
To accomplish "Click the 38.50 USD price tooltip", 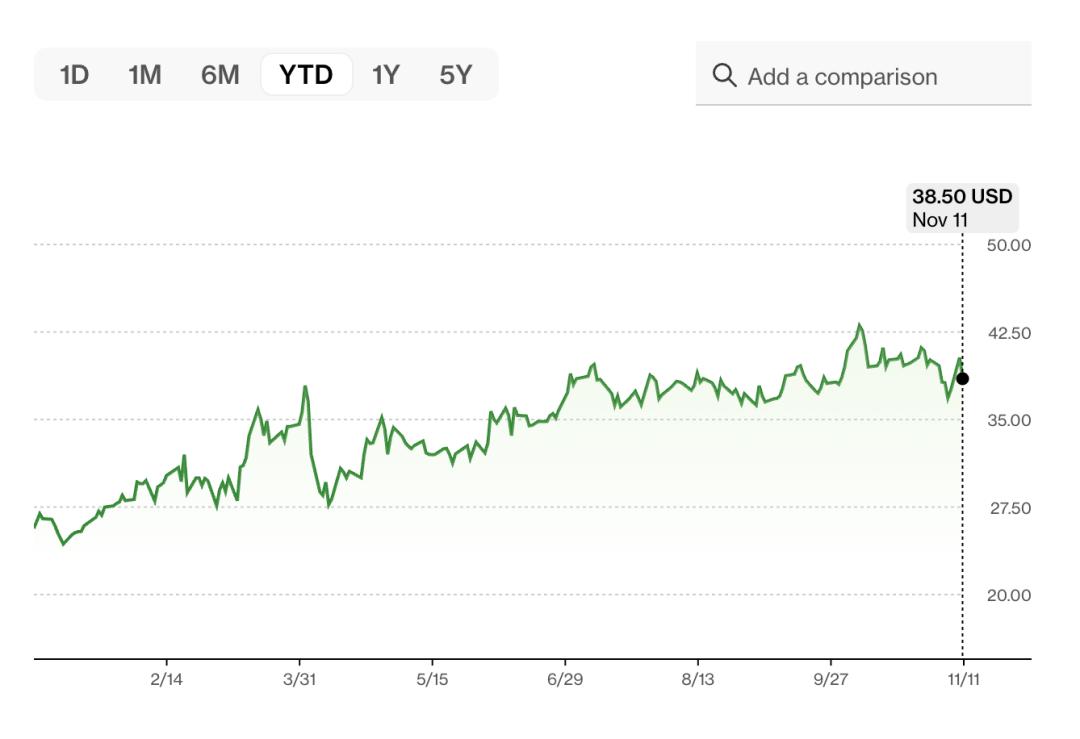I will click(962, 207).
